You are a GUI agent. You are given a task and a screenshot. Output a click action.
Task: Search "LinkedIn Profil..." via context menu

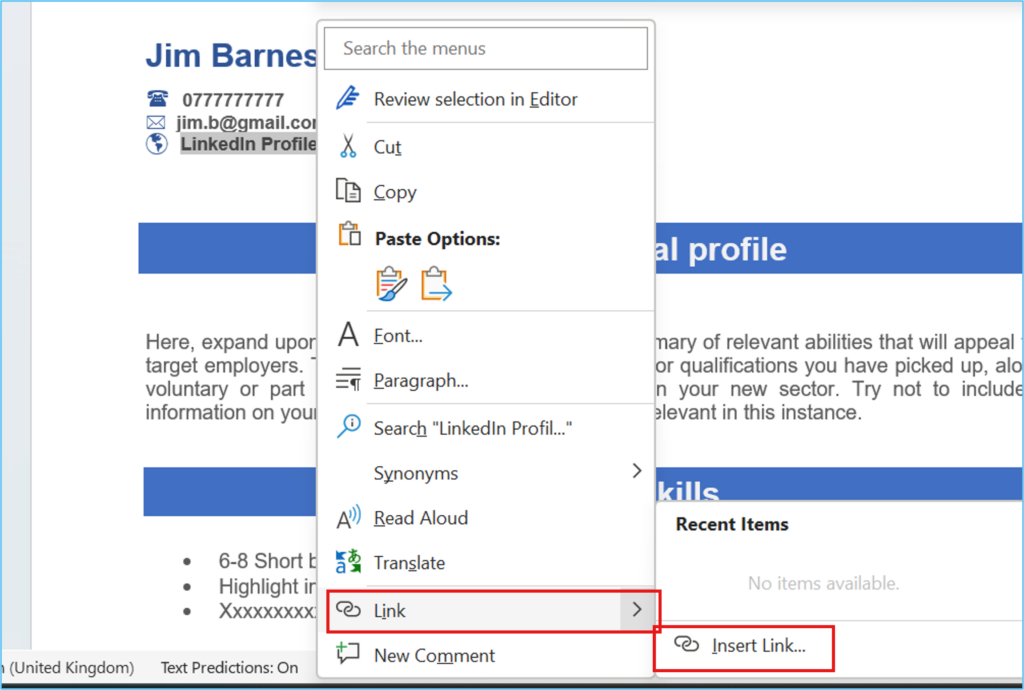tap(470, 427)
